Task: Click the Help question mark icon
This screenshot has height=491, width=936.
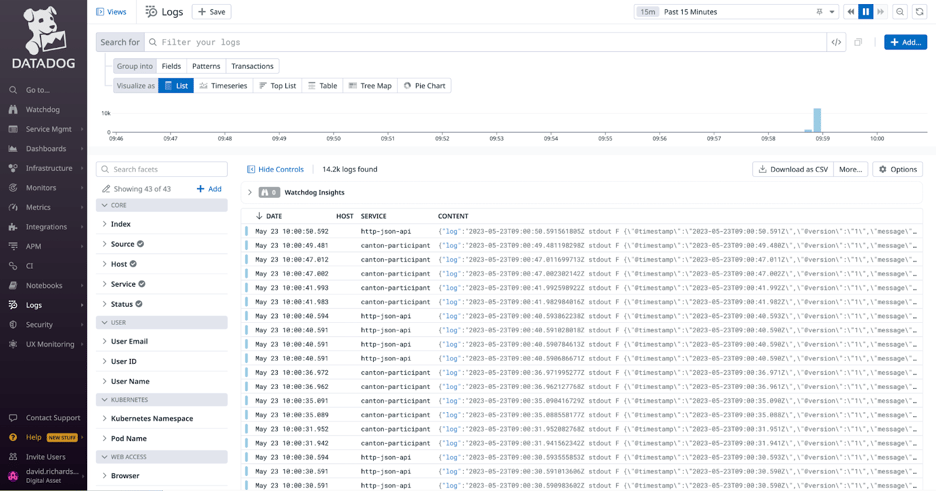Action: pos(13,437)
